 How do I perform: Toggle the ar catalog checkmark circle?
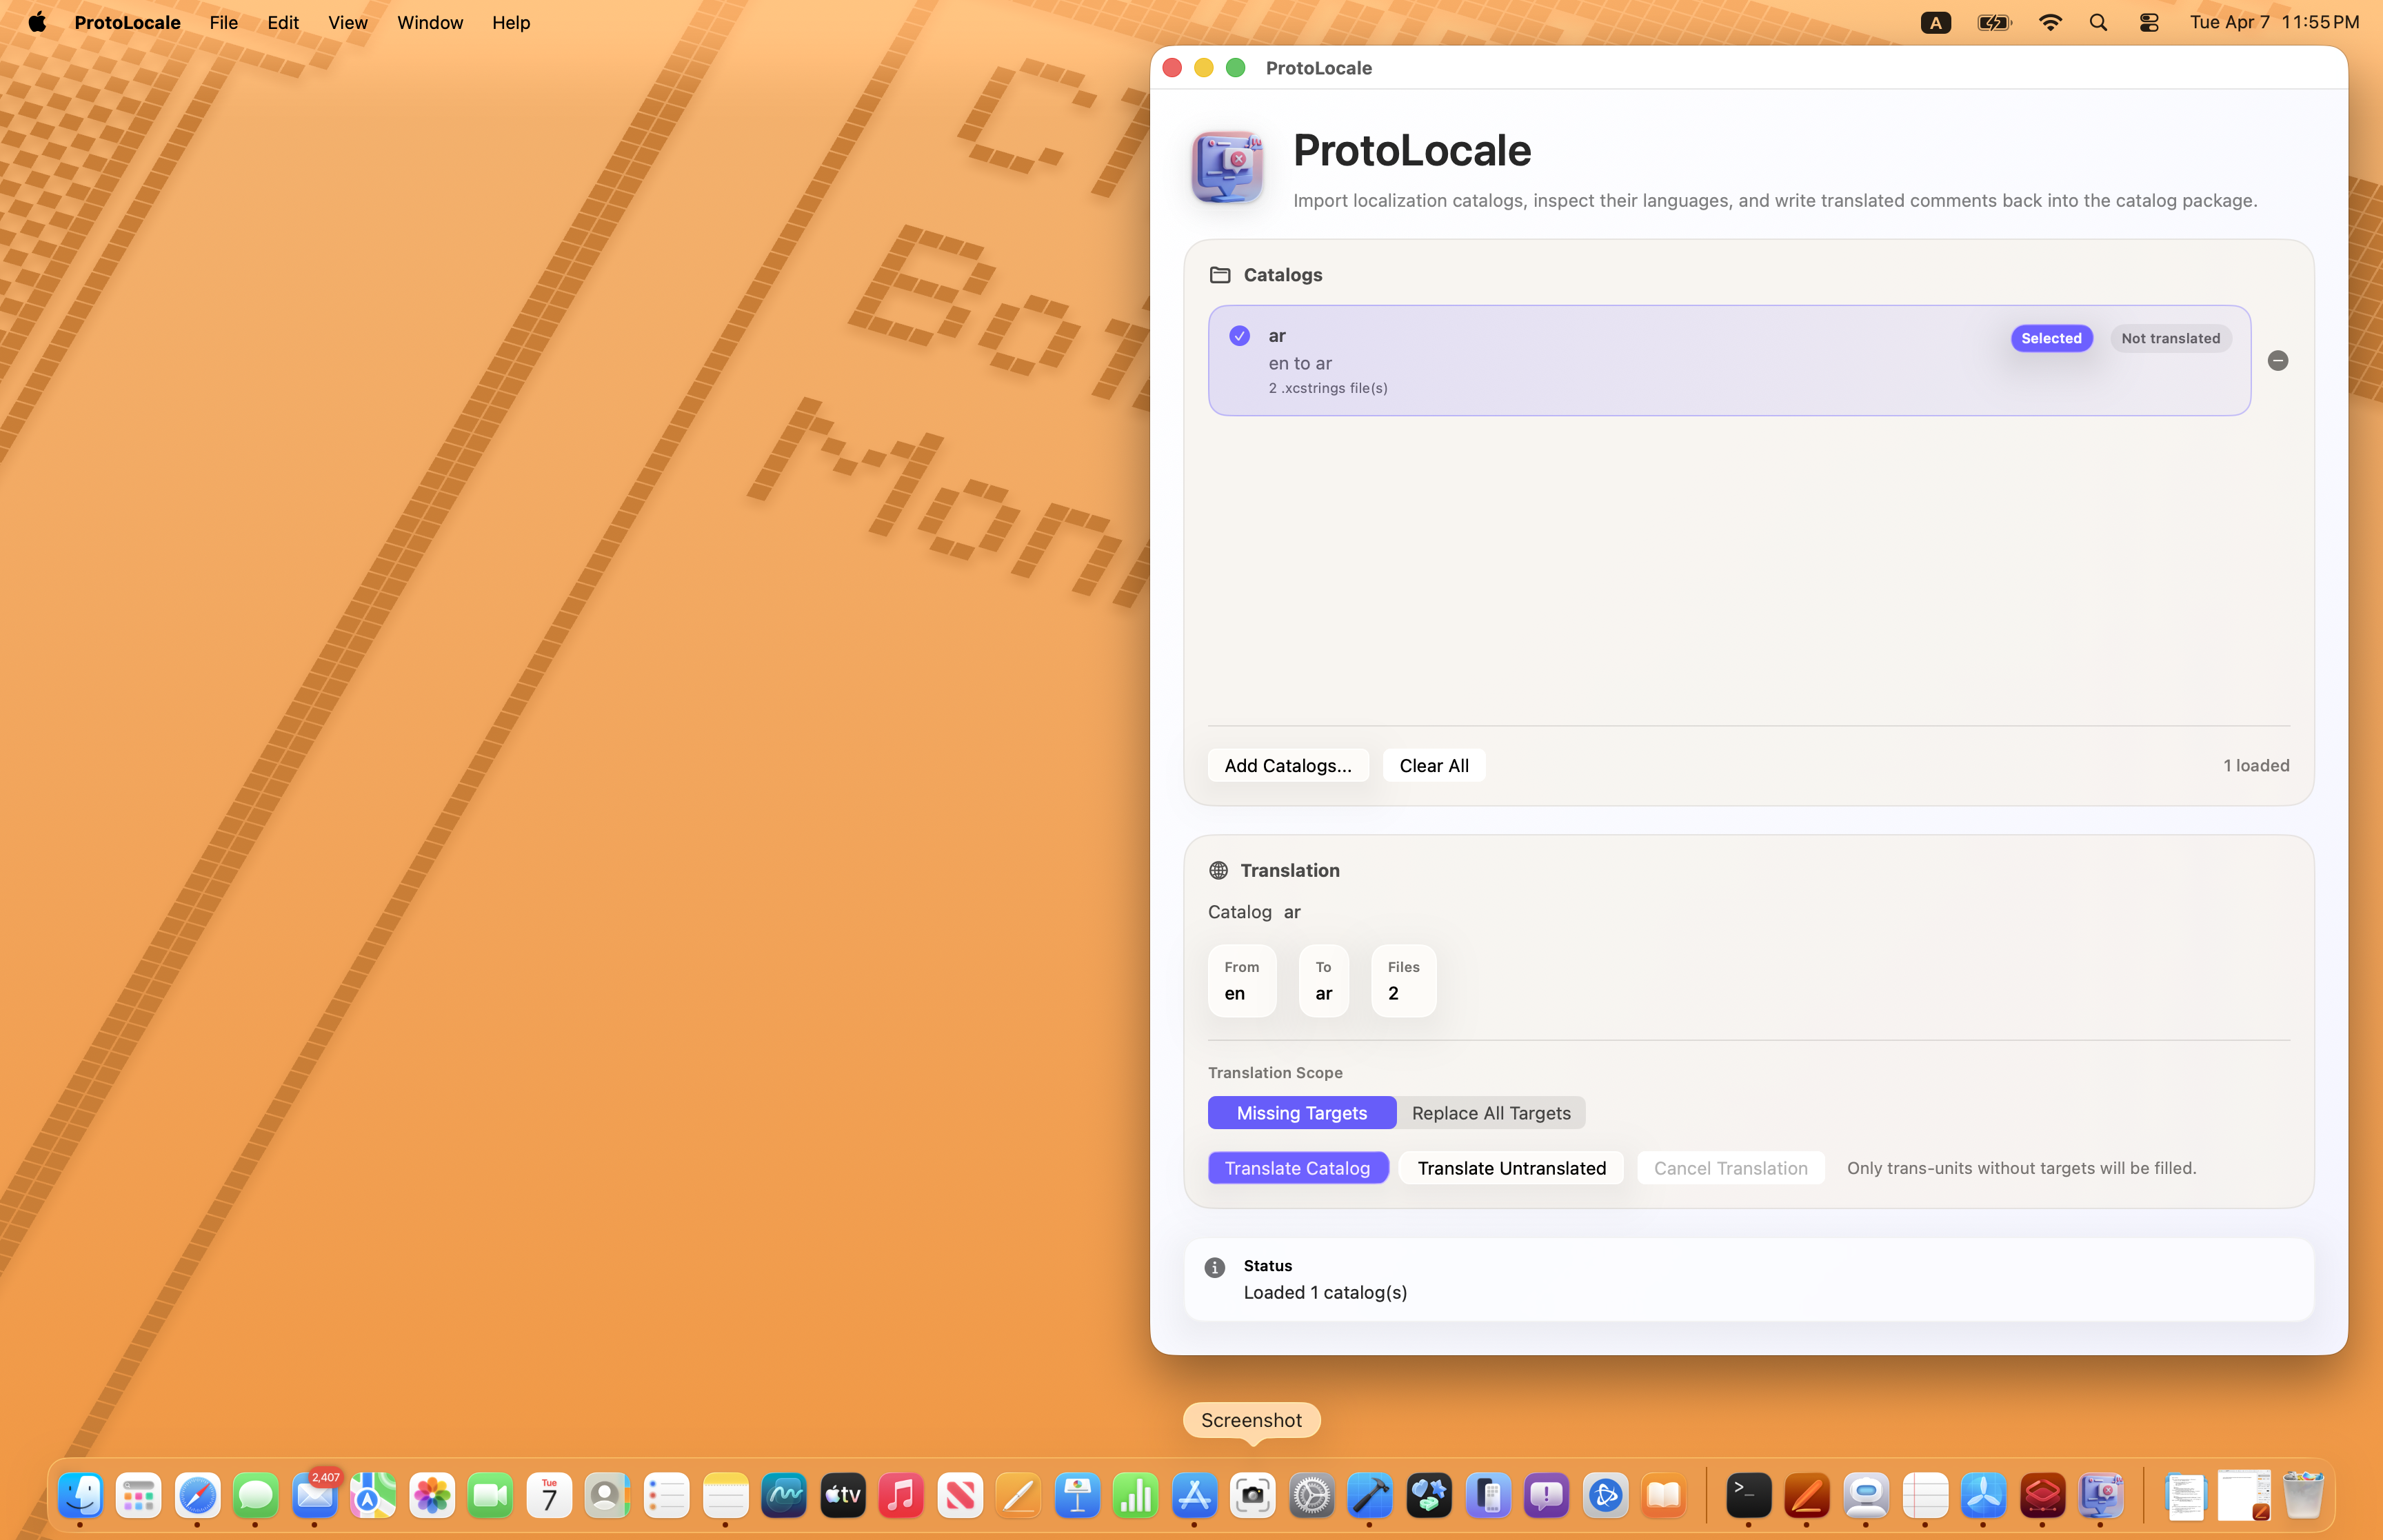coord(1239,336)
